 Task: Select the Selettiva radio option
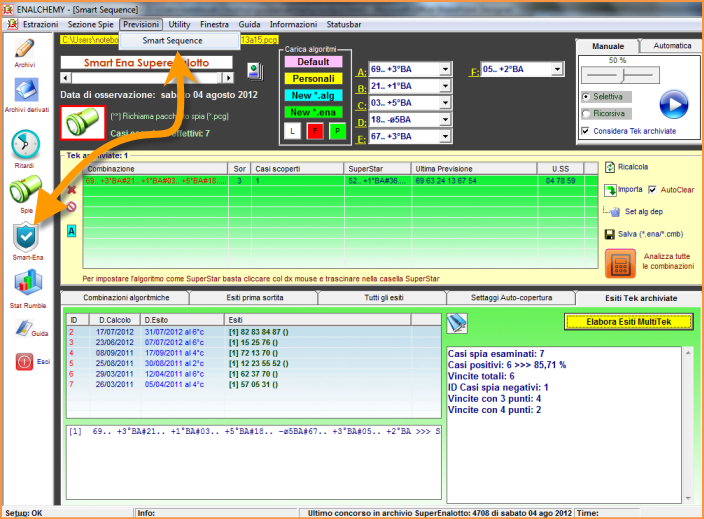585,97
